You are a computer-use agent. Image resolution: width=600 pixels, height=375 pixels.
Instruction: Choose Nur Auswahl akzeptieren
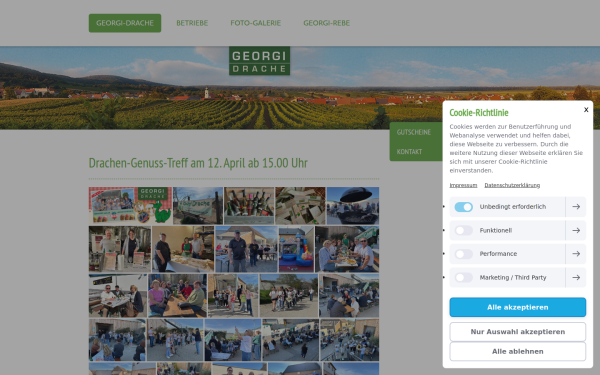coord(517,332)
